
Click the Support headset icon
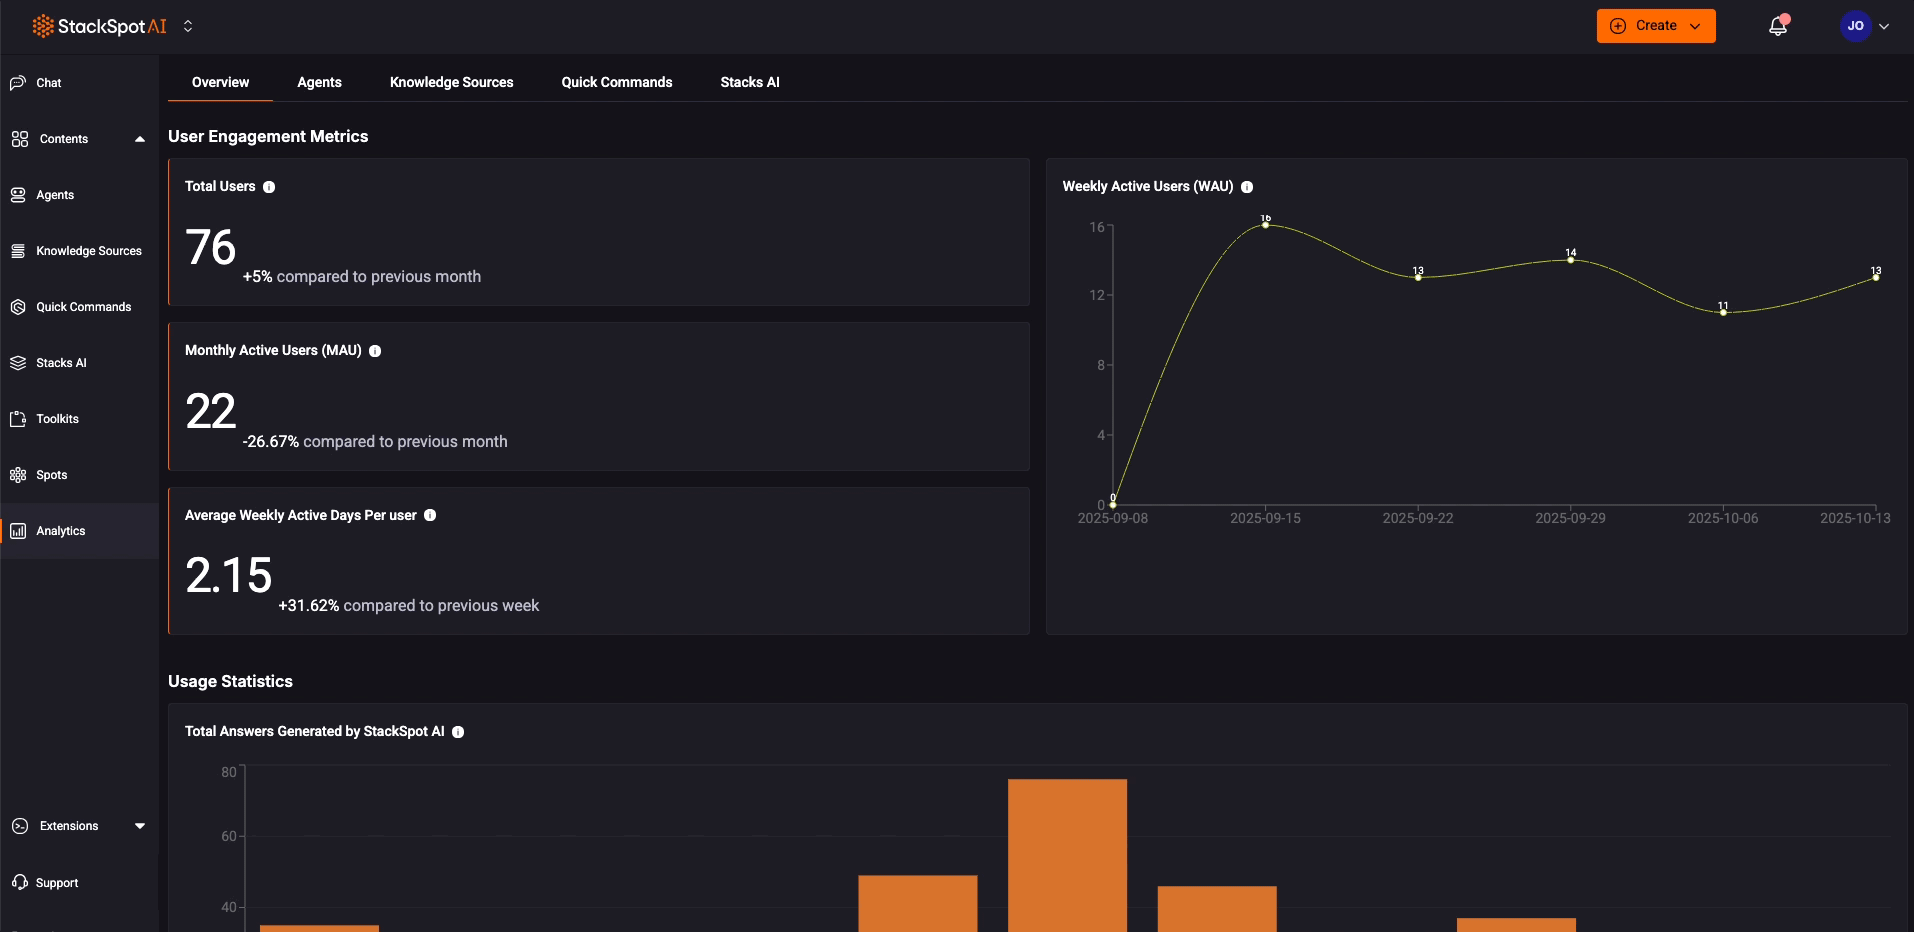[19, 882]
